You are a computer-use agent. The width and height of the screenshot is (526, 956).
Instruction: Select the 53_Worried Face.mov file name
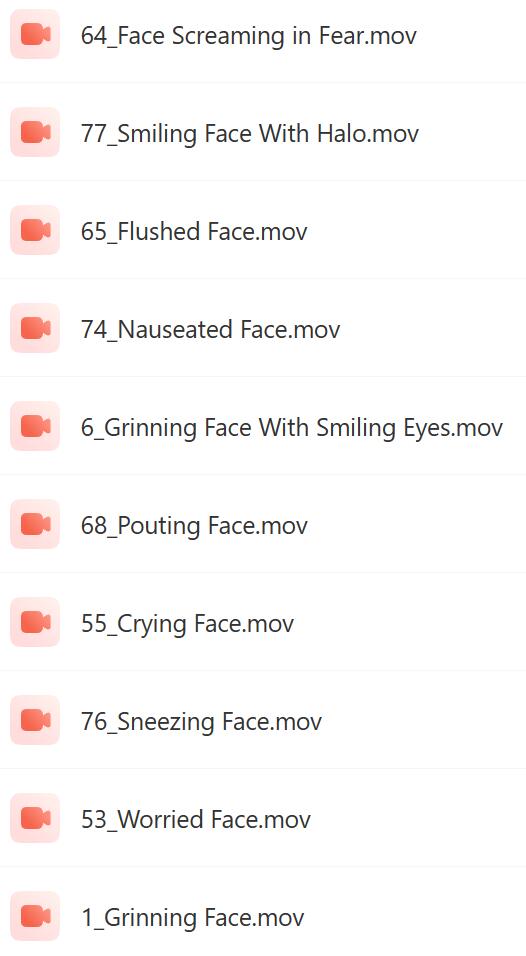click(196, 819)
